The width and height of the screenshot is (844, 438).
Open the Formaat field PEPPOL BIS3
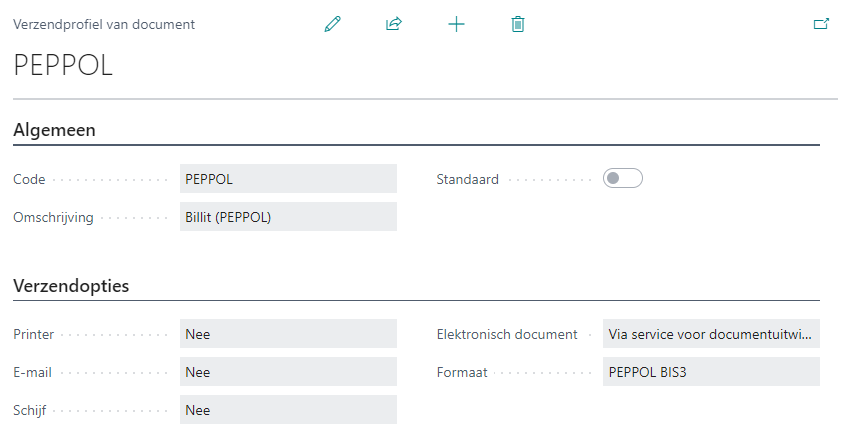click(711, 372)
